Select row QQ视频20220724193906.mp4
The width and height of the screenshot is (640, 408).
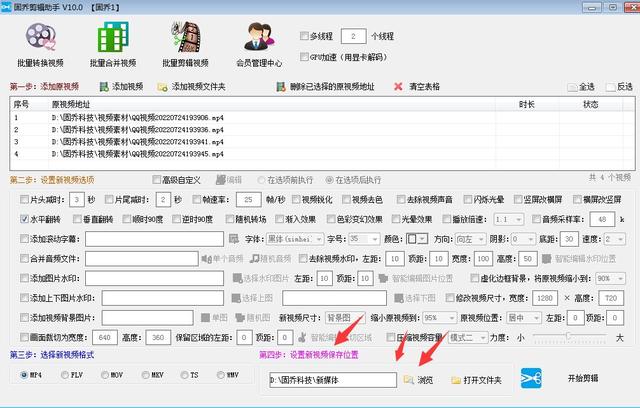(x=322, y=118)
